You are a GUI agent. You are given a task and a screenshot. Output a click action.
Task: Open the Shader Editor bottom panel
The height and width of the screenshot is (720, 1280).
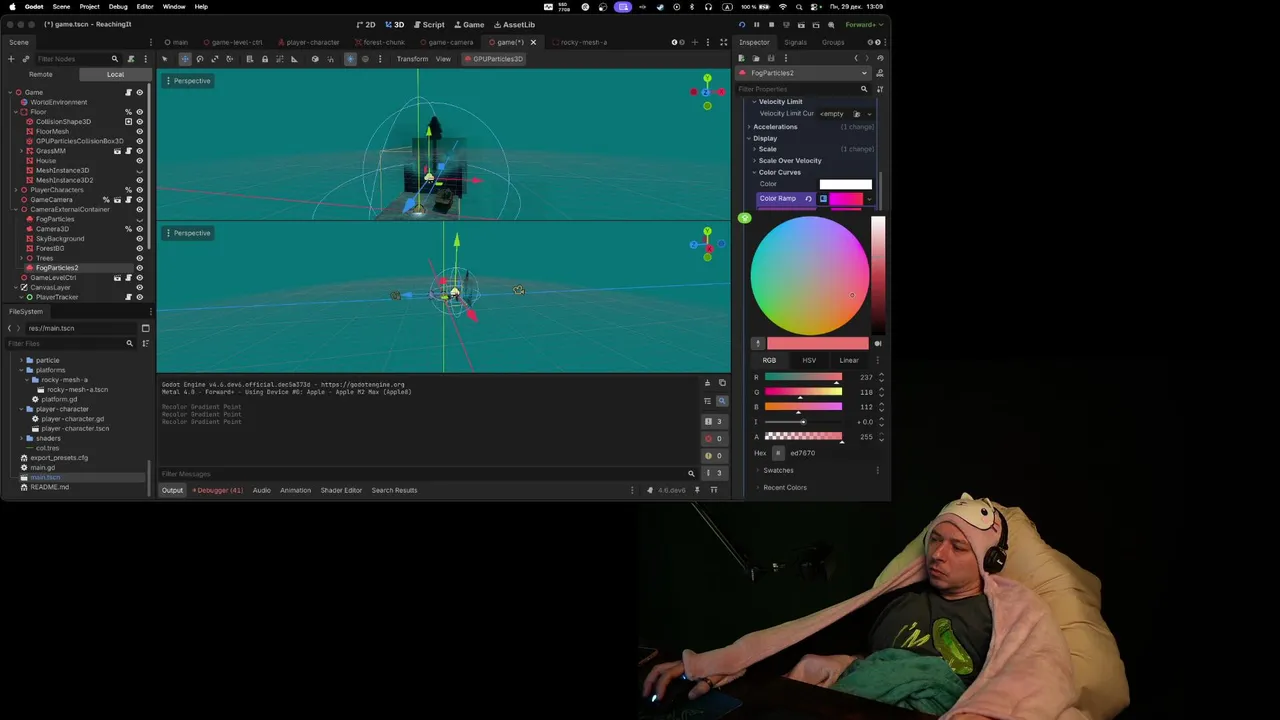341,490
